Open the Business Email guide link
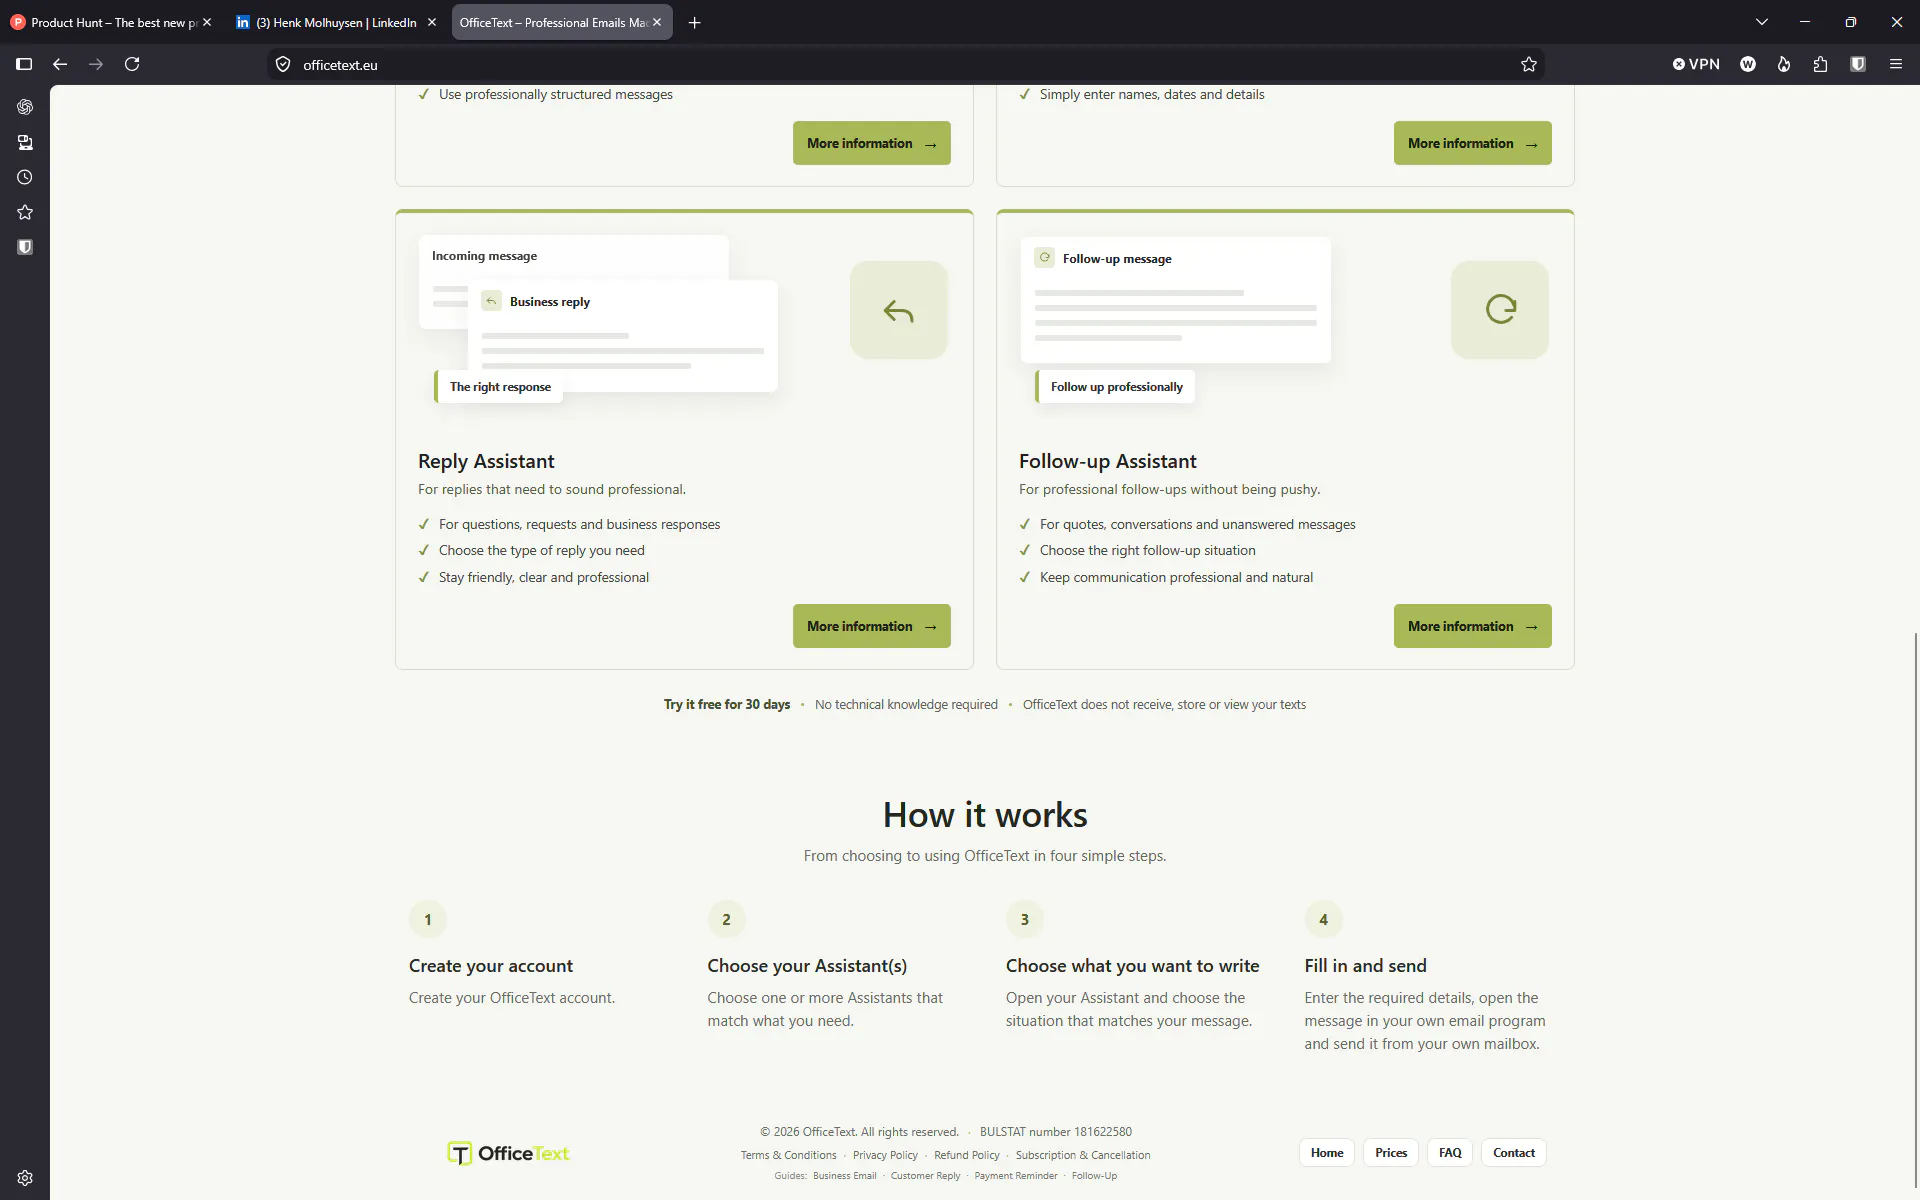Viewport: 1920px width, 1200px height. tap(845, 1176)
